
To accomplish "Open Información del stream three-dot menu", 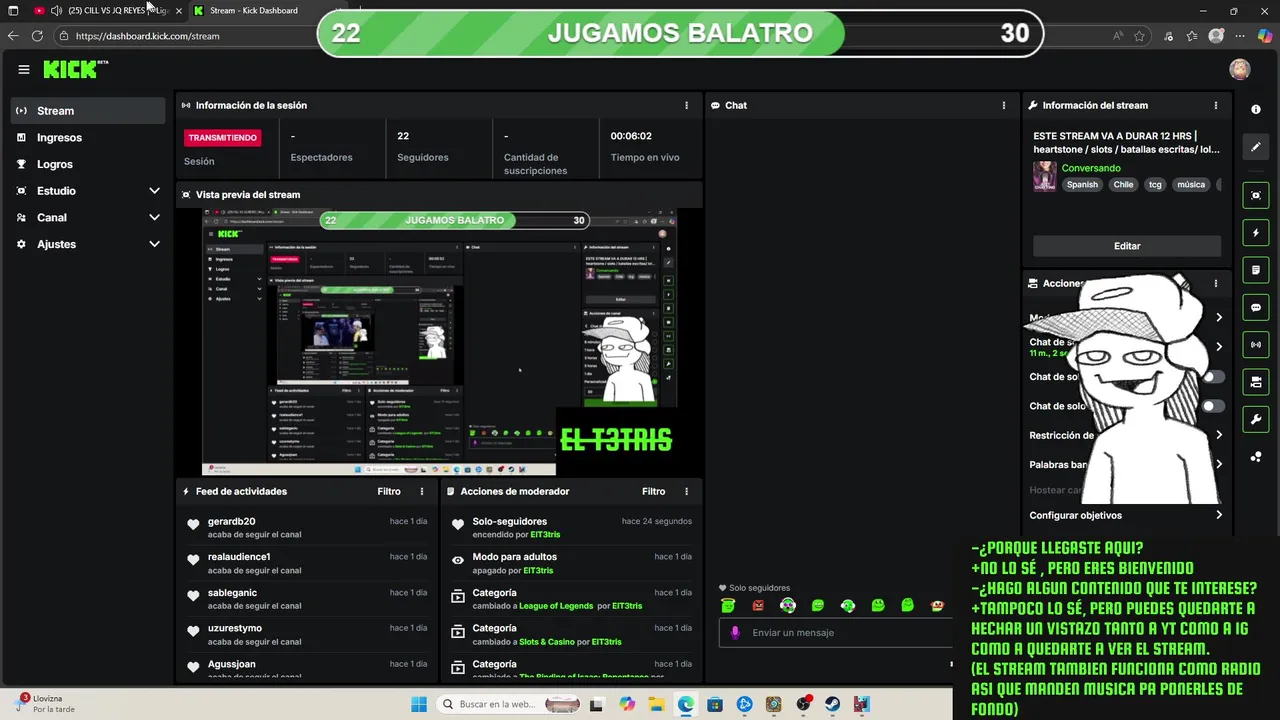I will coord(1216,105).
